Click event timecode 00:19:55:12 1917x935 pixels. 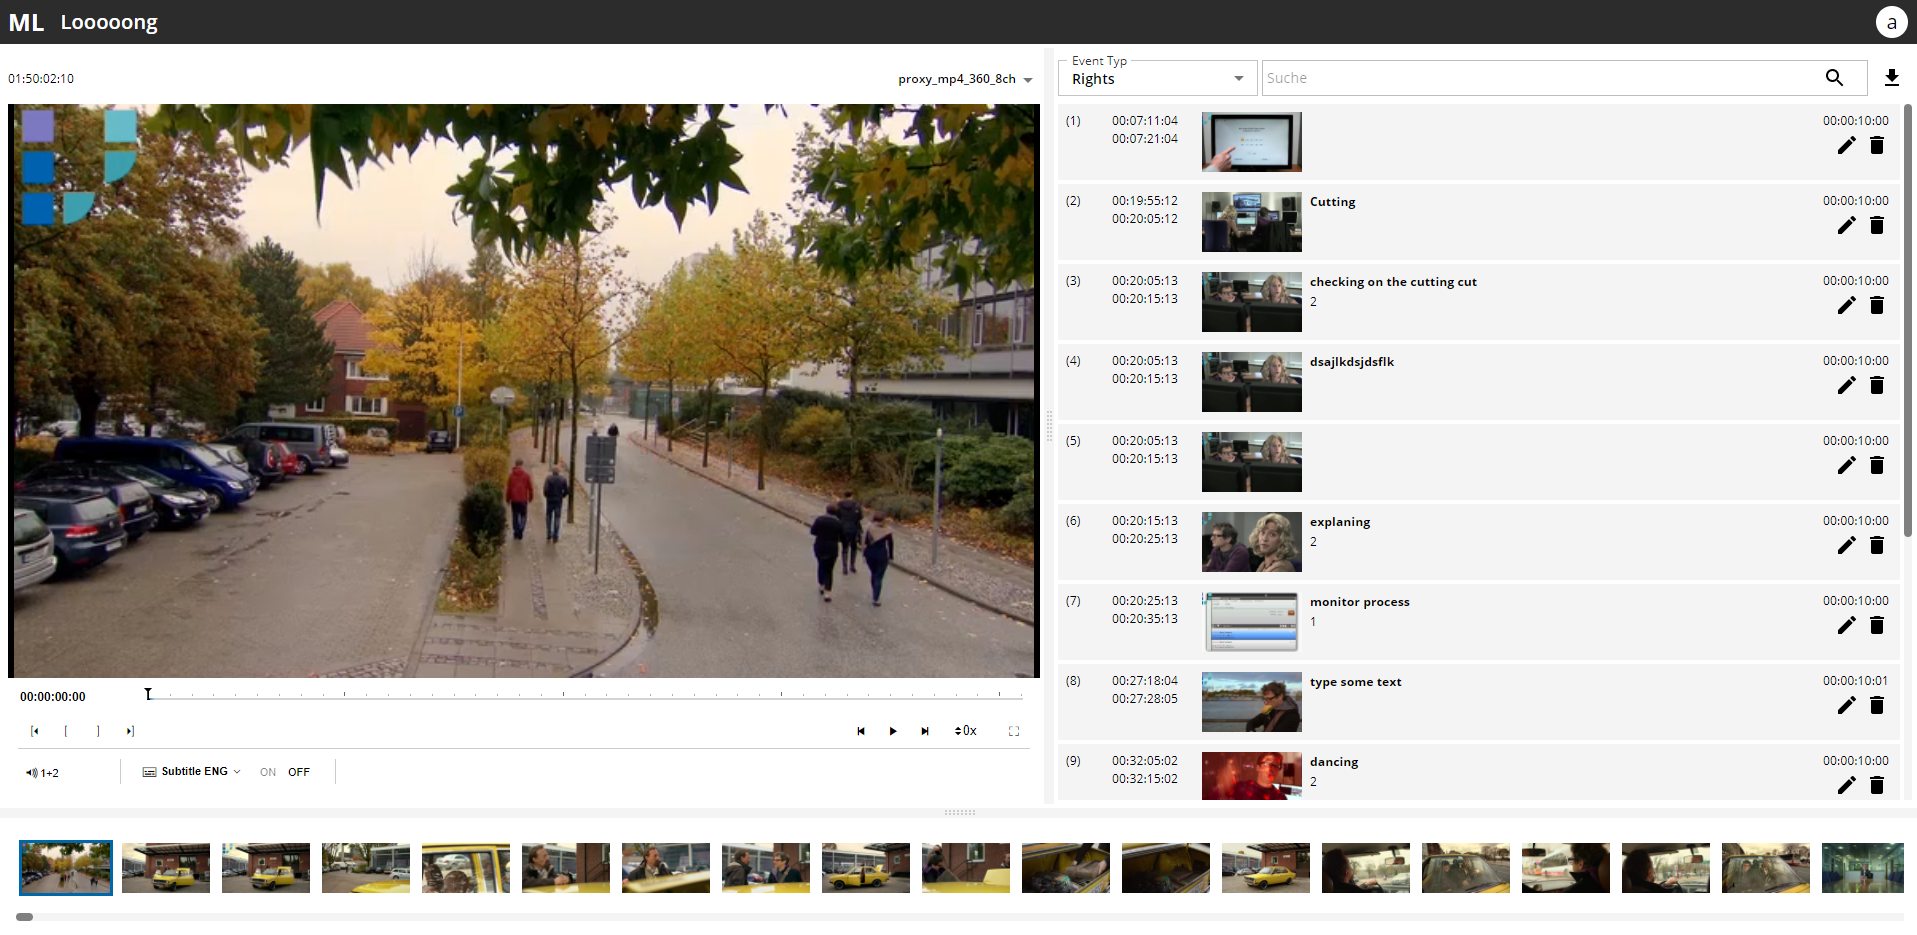tap(1145, 201)
